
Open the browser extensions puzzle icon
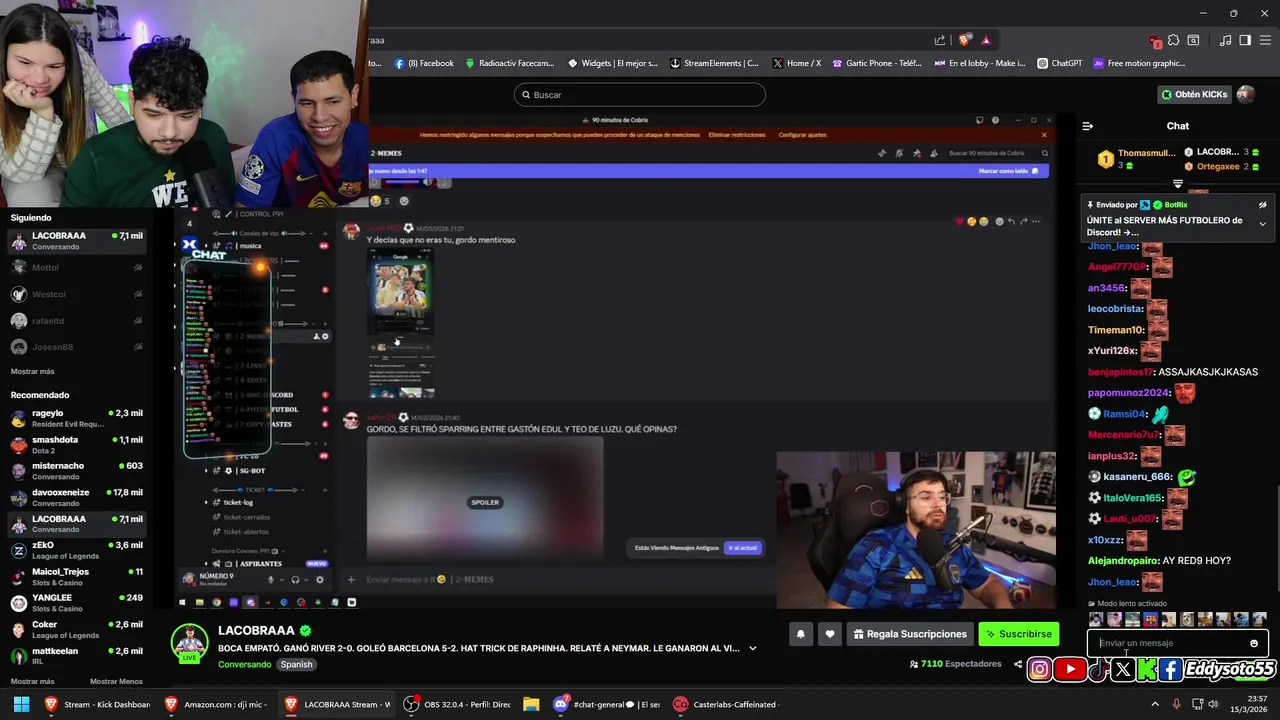(x=1174, y=40)
